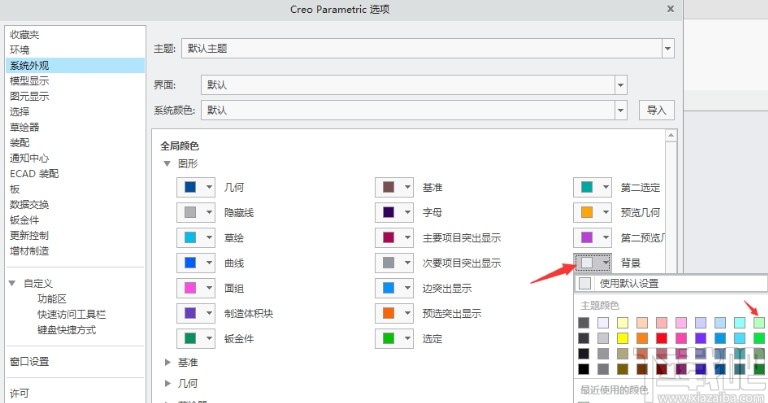Open the 字母 color dropdown arrow
This screenshot has width=768, height=403.
pos(408,212)
